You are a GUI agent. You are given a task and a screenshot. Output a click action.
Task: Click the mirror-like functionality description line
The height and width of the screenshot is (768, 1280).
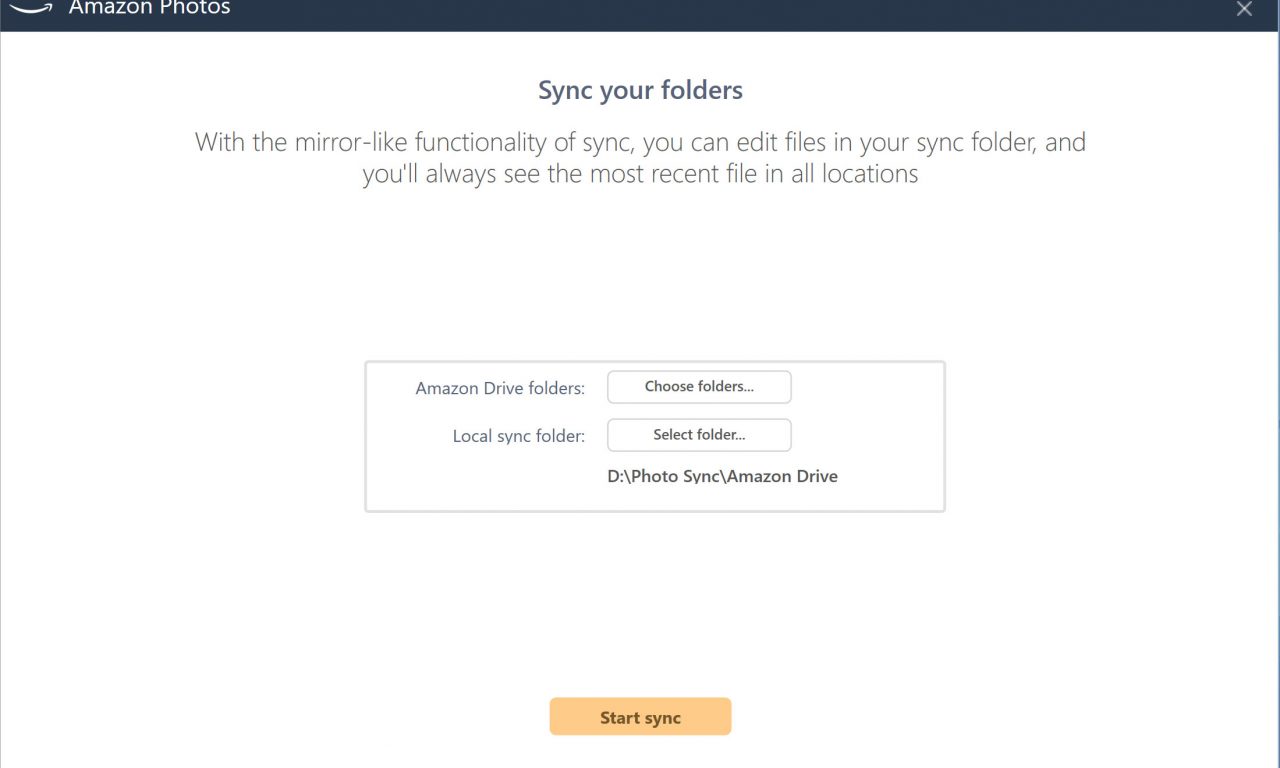[640, 142]
